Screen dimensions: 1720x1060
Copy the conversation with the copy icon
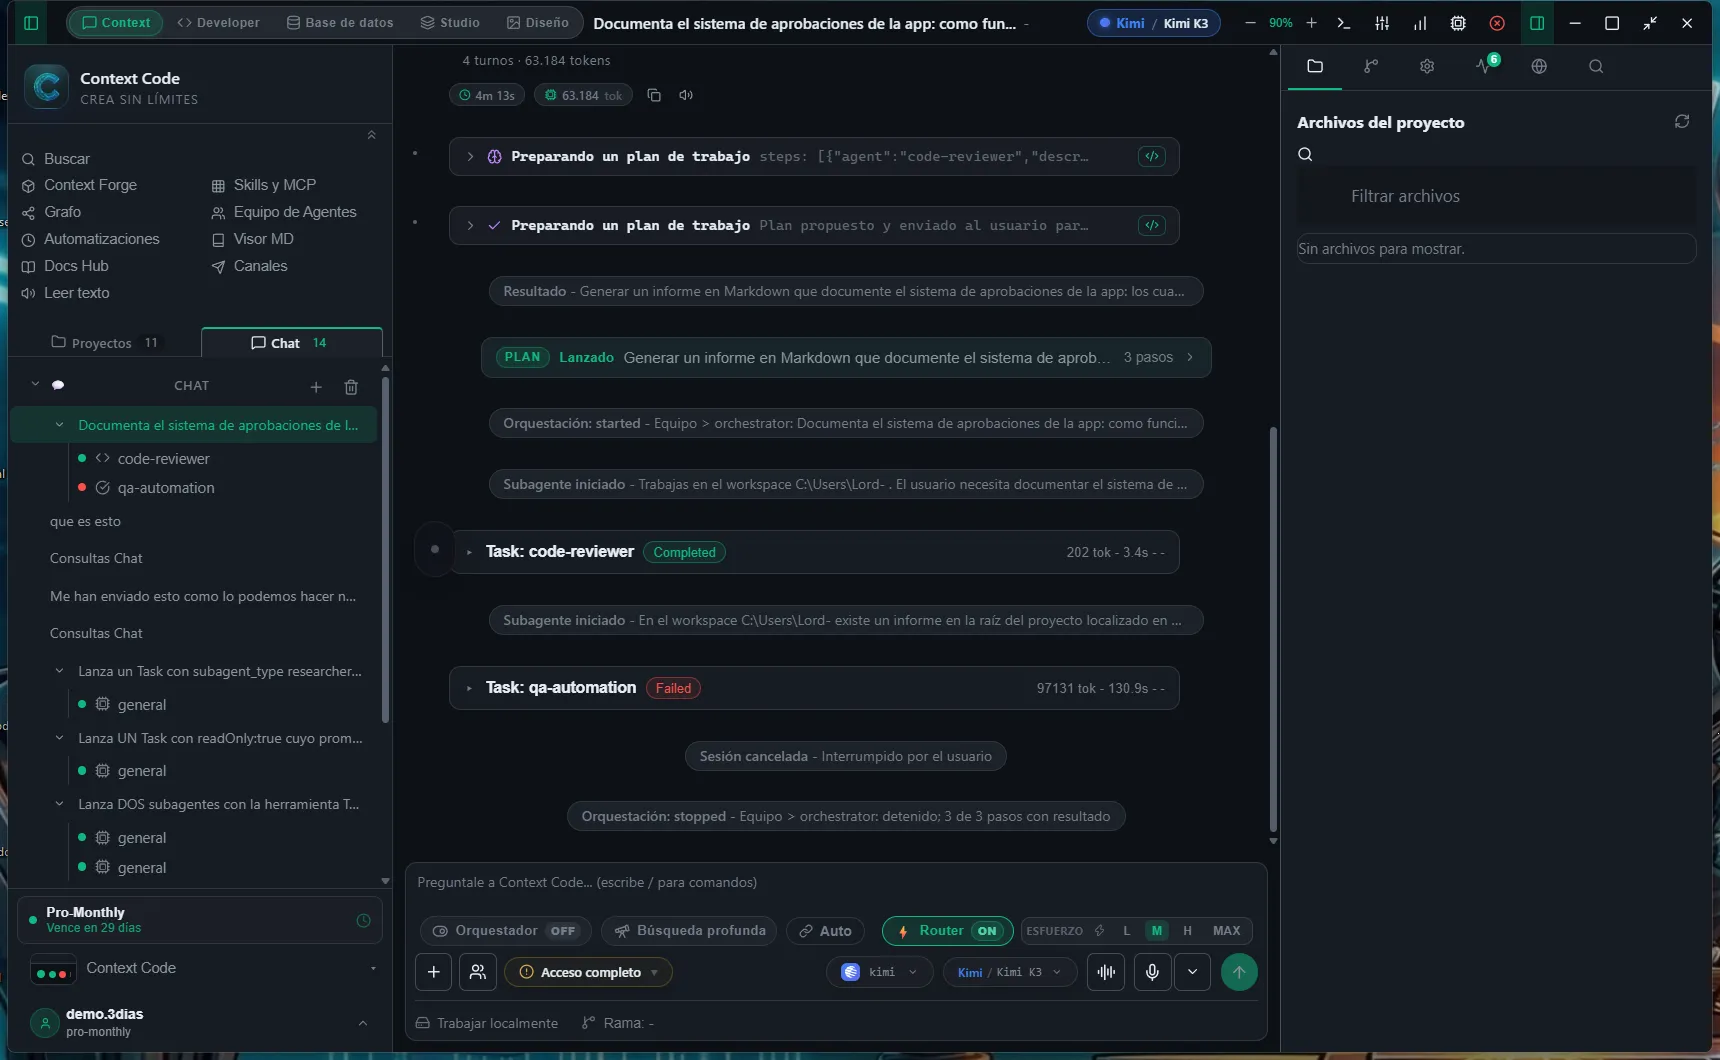(x=654, y=95)
